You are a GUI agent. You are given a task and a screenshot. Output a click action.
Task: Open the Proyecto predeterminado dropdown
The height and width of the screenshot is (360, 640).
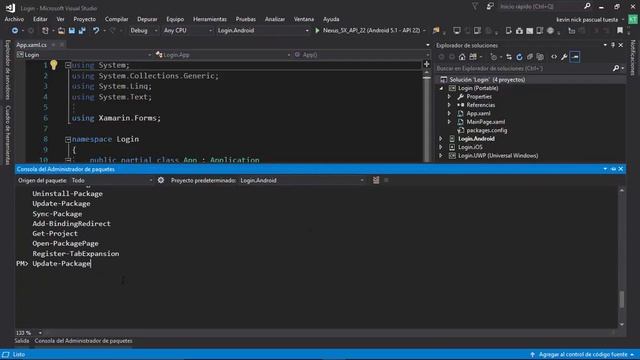[x=302, y=180]
